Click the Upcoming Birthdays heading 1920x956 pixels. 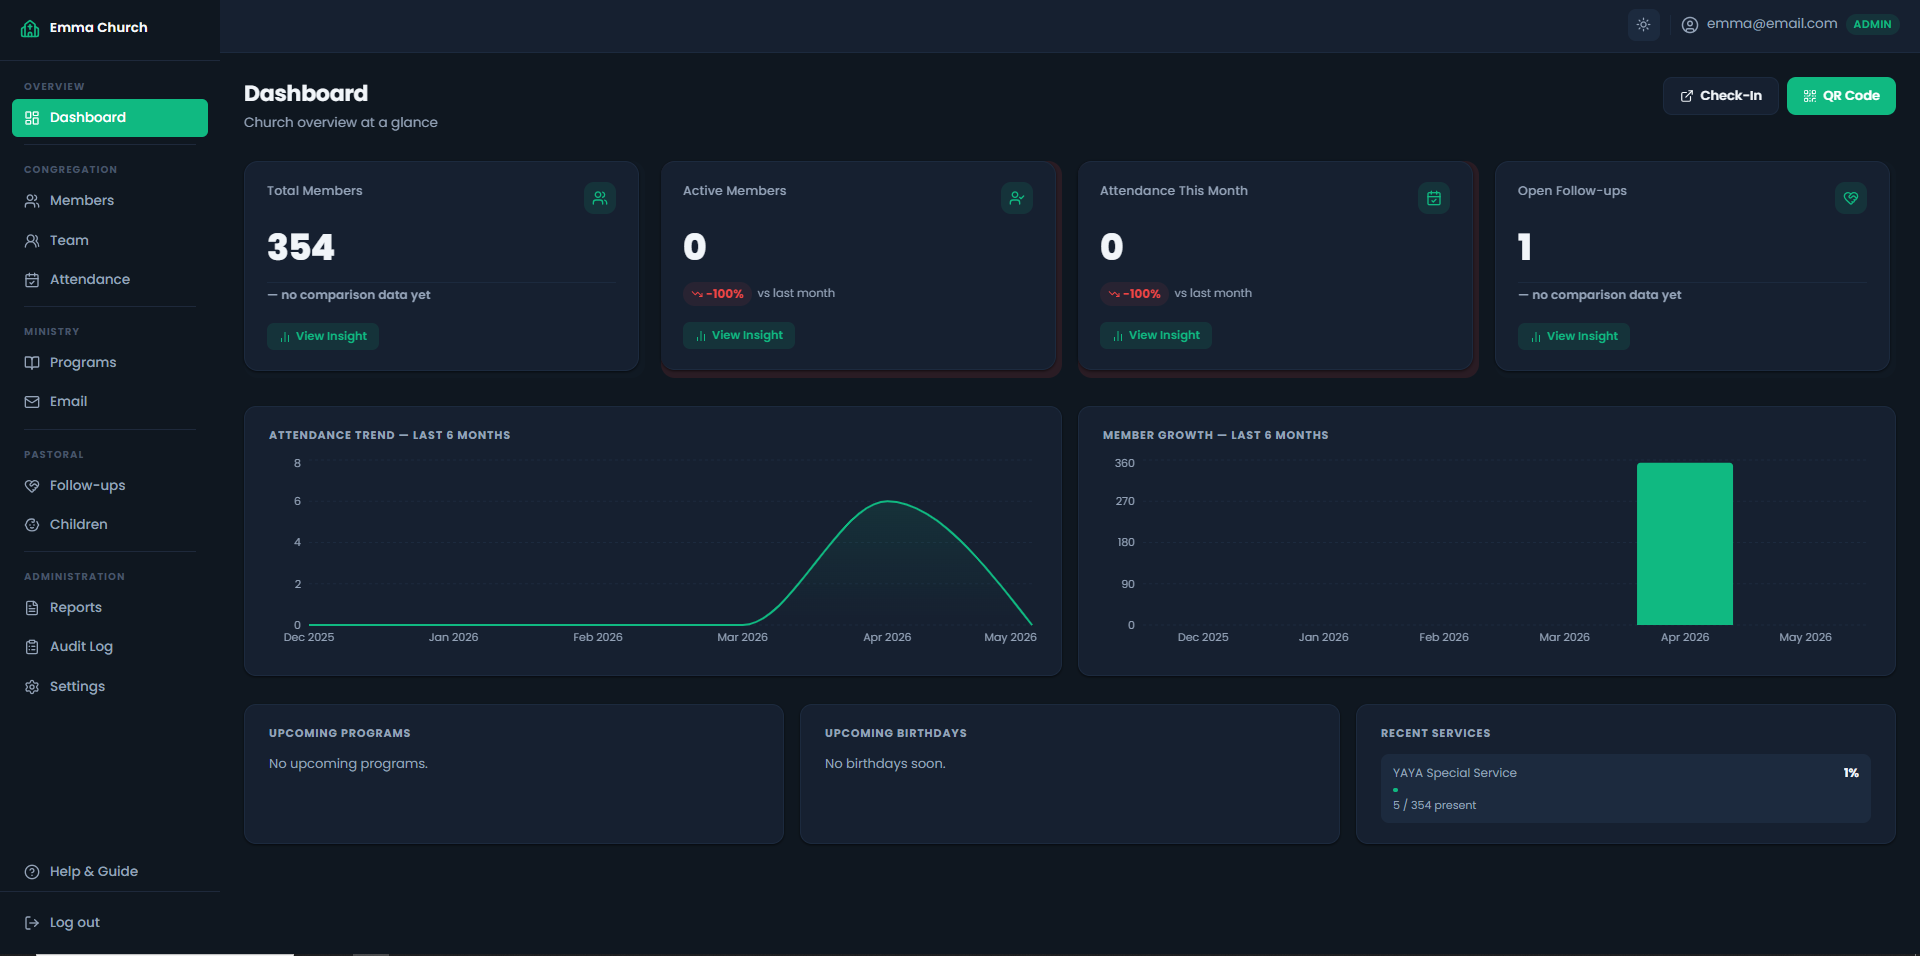[x=896, y=734]
